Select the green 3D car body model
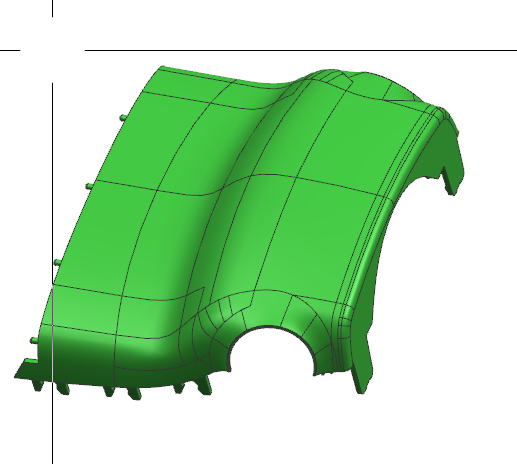 pos(239,233)
